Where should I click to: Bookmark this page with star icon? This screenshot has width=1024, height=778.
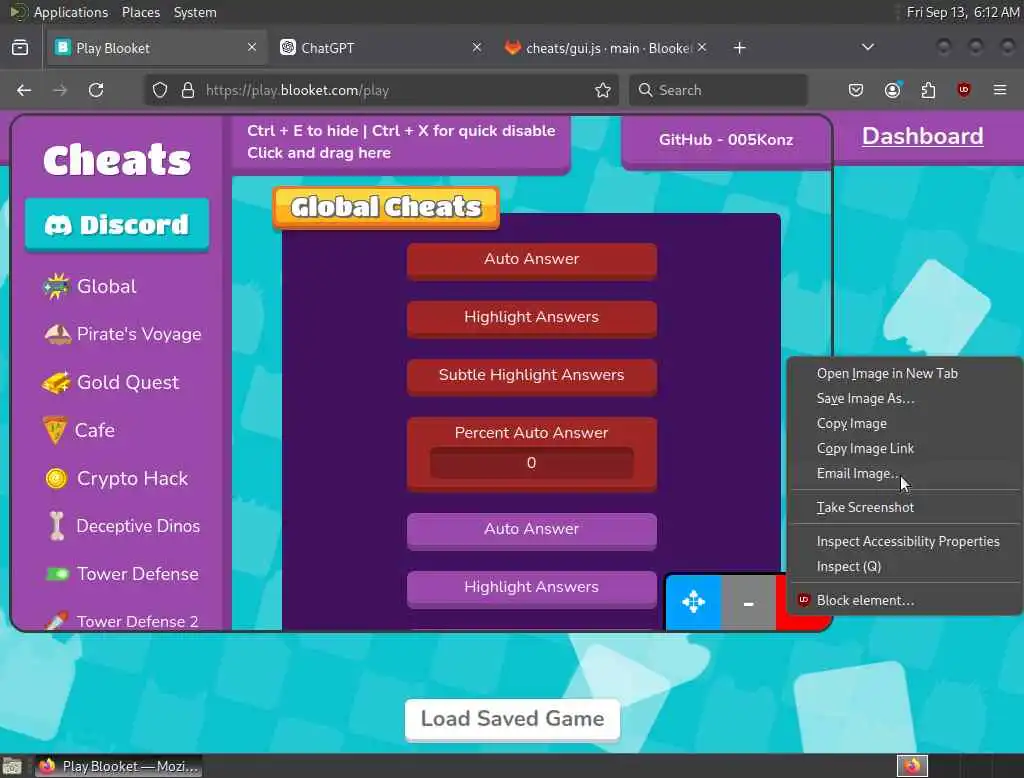603,90
